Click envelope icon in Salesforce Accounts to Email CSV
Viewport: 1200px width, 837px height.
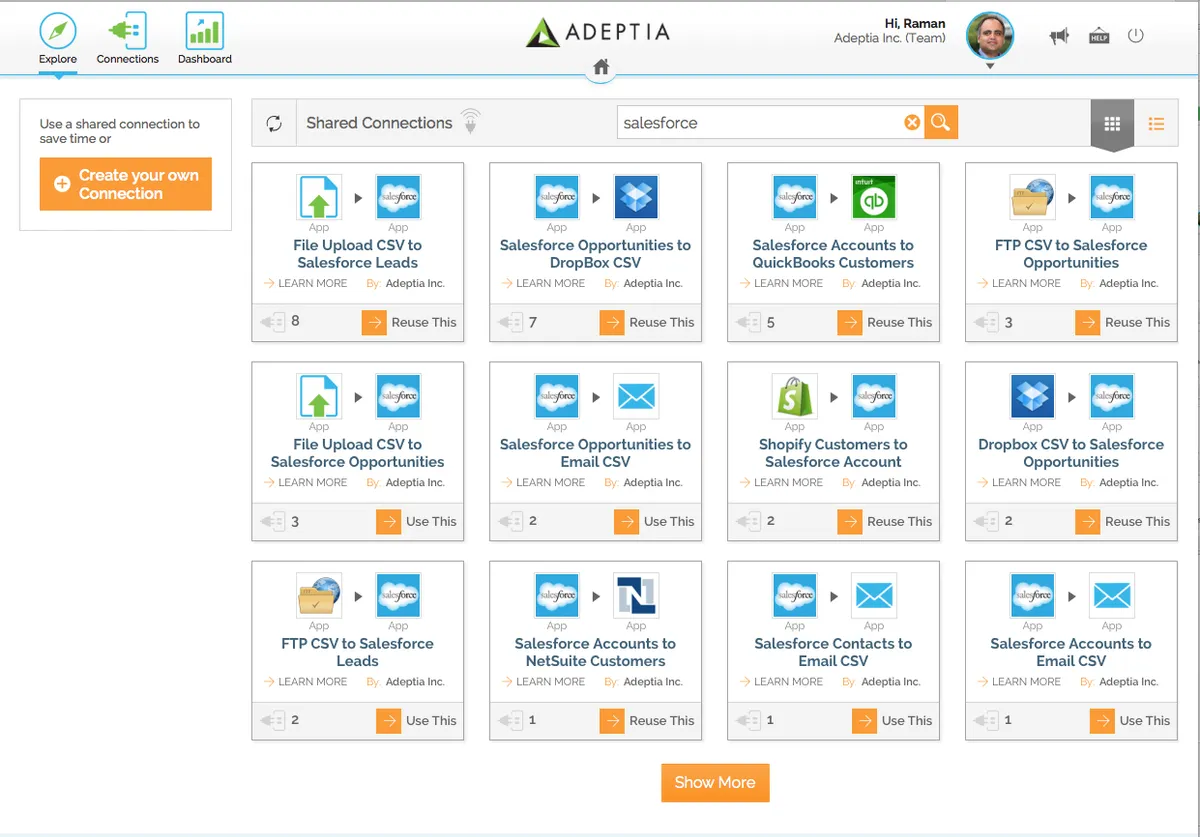pyautogui.click(x=1112, y=595)
